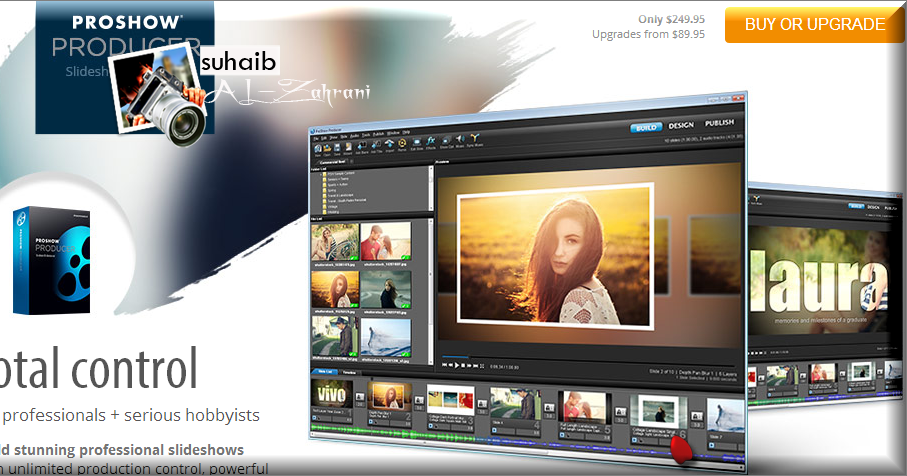Click the Open show toolbar icon
Screen dimensions: 907x476
click(x=327, y=148)
